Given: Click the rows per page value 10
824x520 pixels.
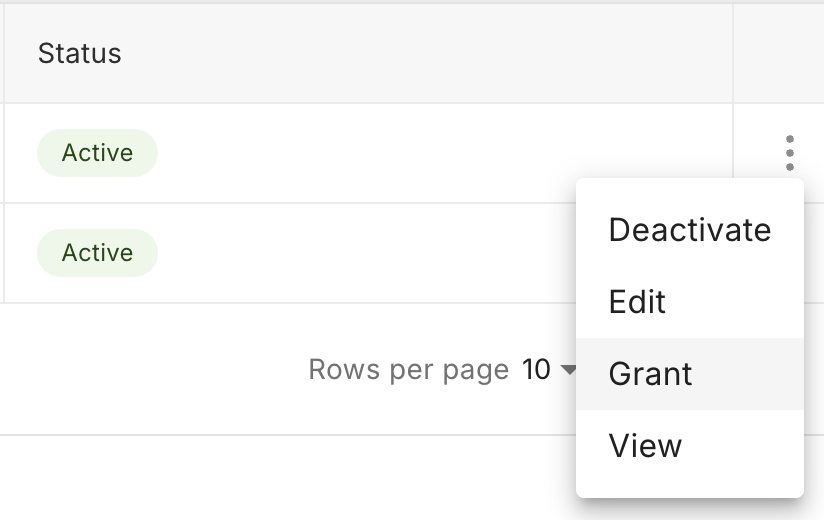Looking at the screenshot, I should click(537, 370).
